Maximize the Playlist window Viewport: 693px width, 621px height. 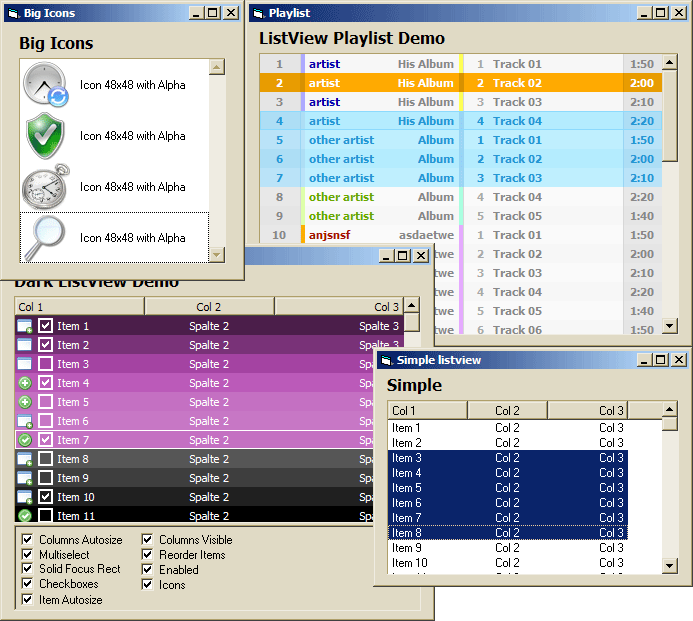coord(660,13)
